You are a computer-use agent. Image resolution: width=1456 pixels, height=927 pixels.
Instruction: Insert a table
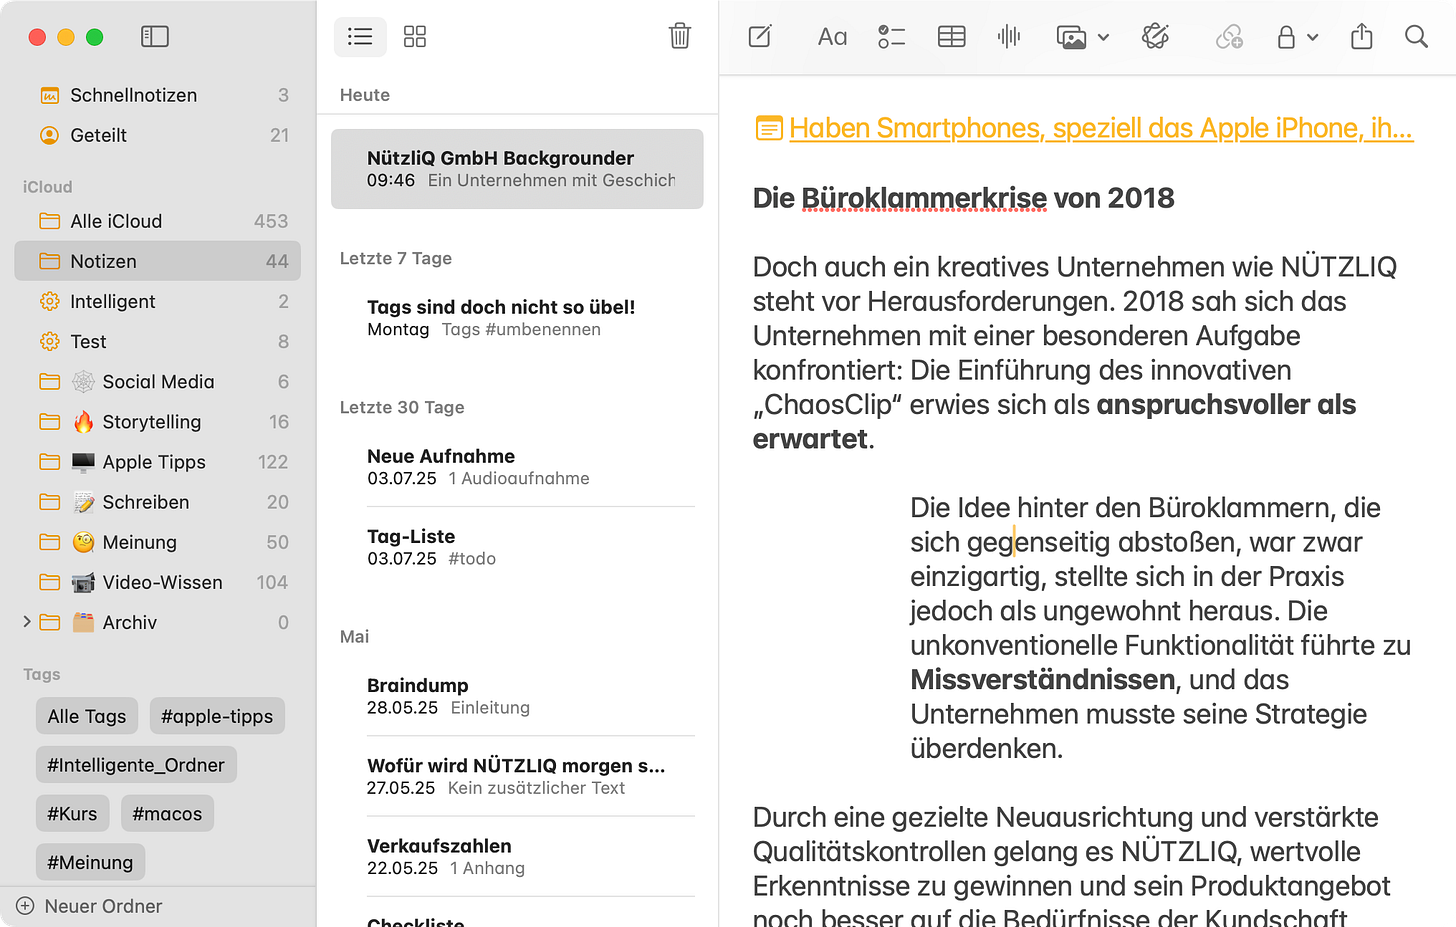pyautogui.click(x=952, y=37)
